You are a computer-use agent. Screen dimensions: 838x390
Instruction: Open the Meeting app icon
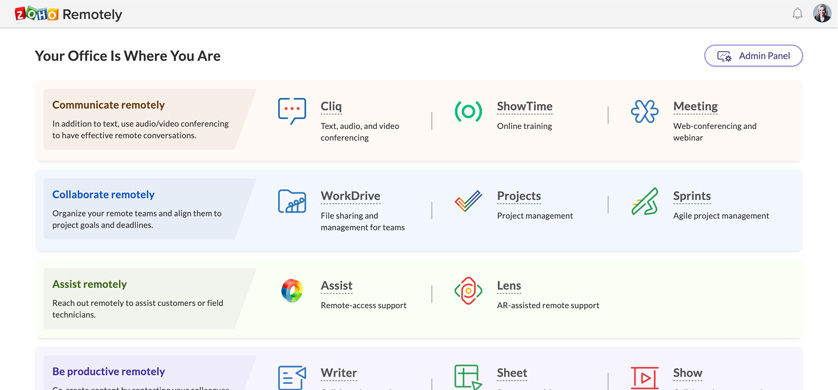coord(645,111)
